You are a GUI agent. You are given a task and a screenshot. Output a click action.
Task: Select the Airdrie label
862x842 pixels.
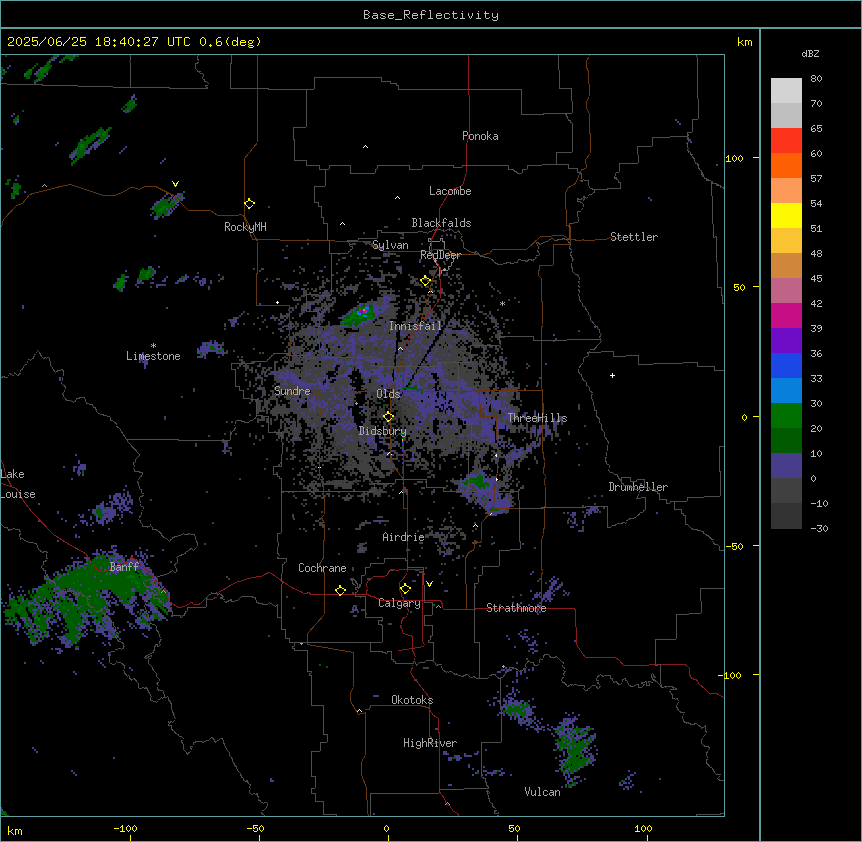point(403,537)
